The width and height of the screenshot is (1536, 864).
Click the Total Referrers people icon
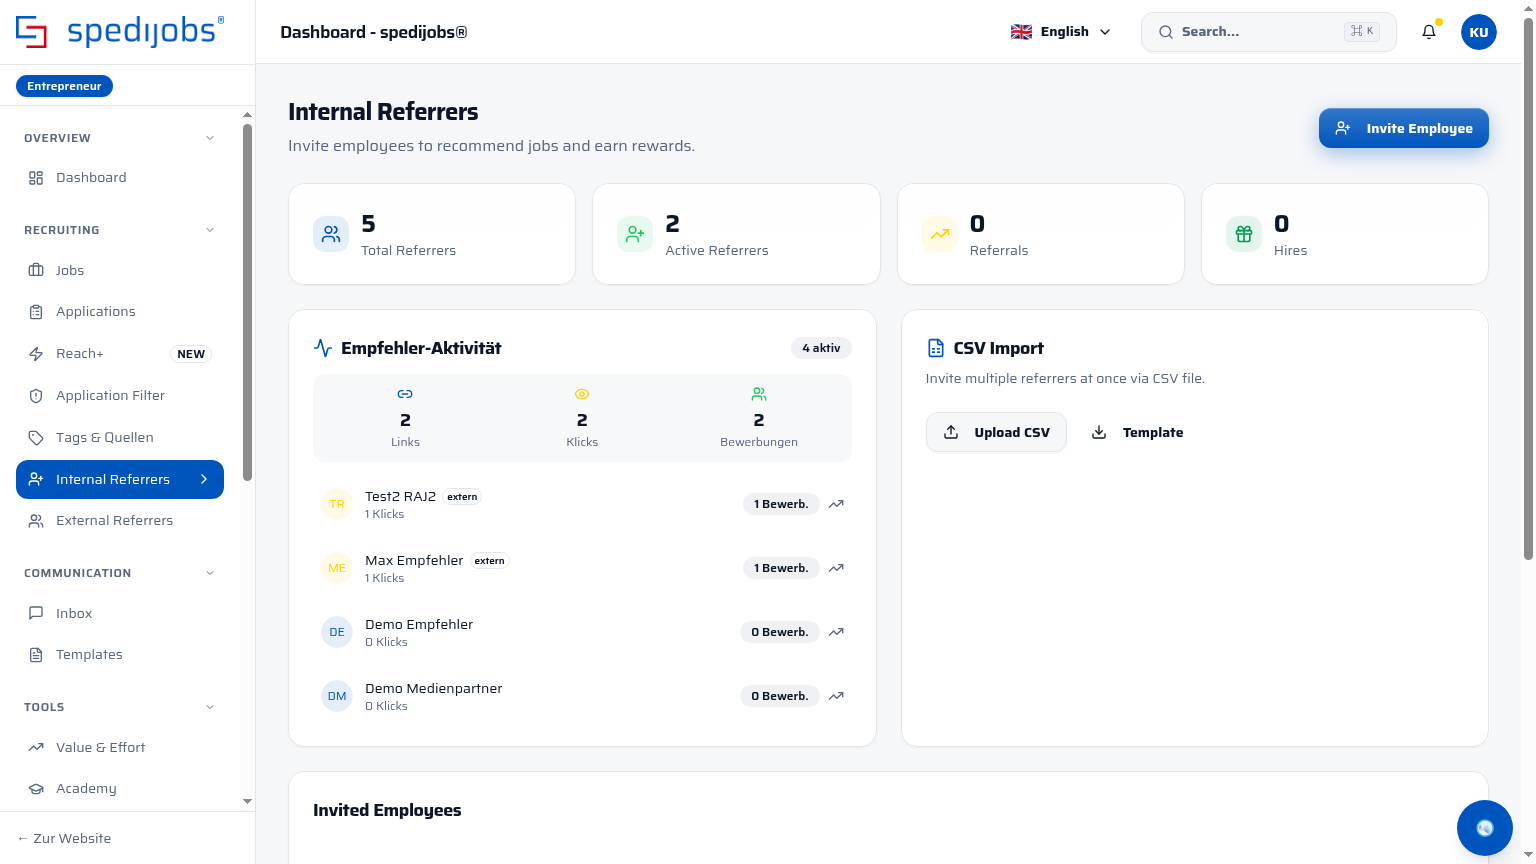(331, 234)
